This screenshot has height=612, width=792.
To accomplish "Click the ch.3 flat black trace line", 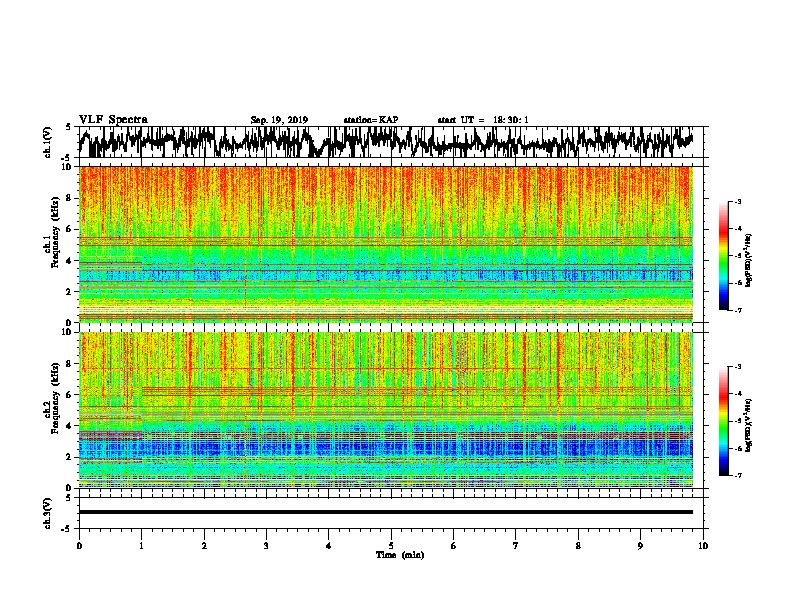I will point(386,512).
